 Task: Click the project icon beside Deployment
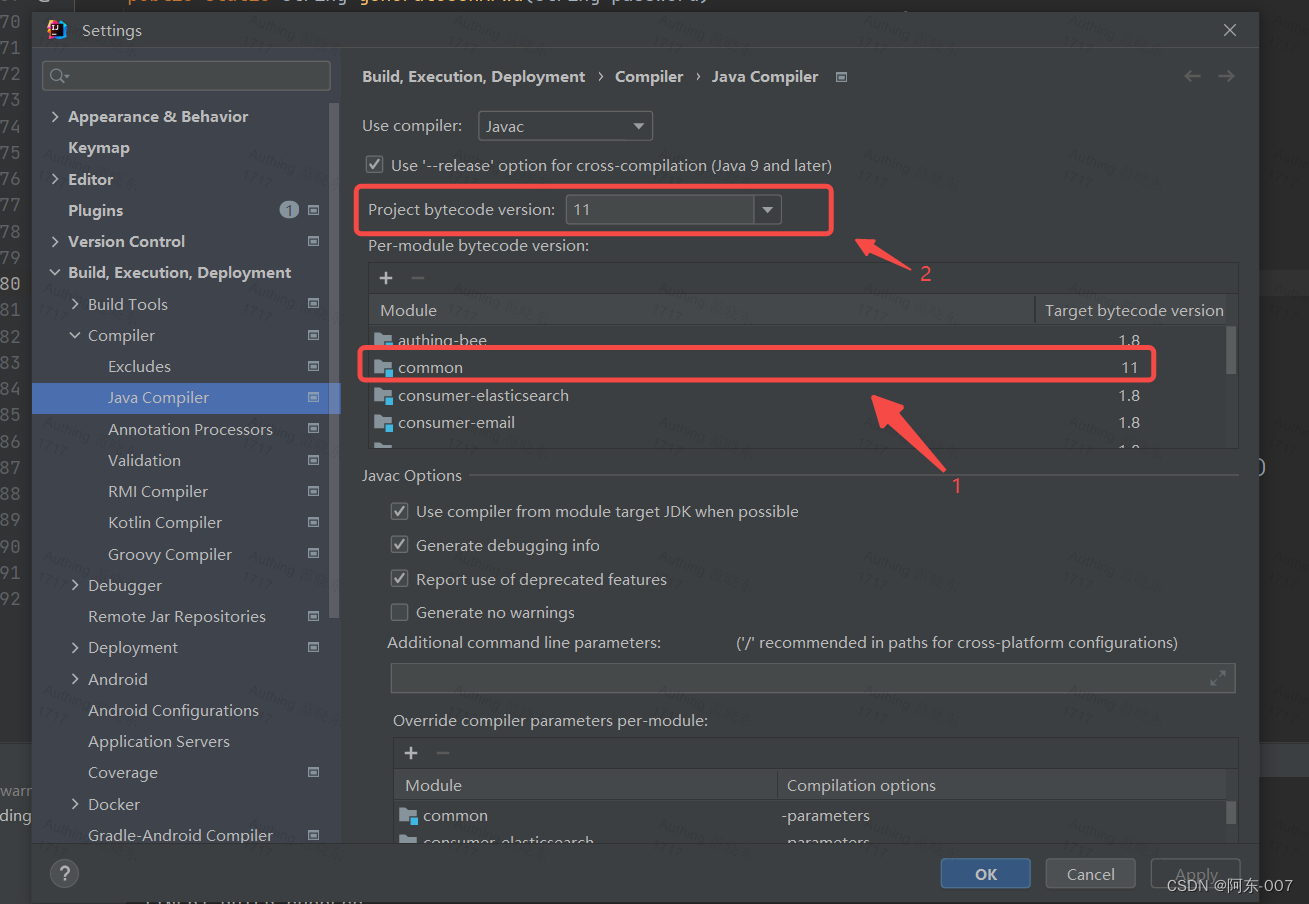coord(313,647)
